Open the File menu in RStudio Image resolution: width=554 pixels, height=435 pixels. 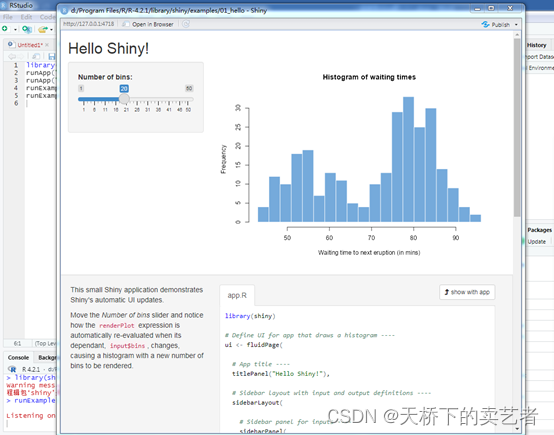point(8,17)
